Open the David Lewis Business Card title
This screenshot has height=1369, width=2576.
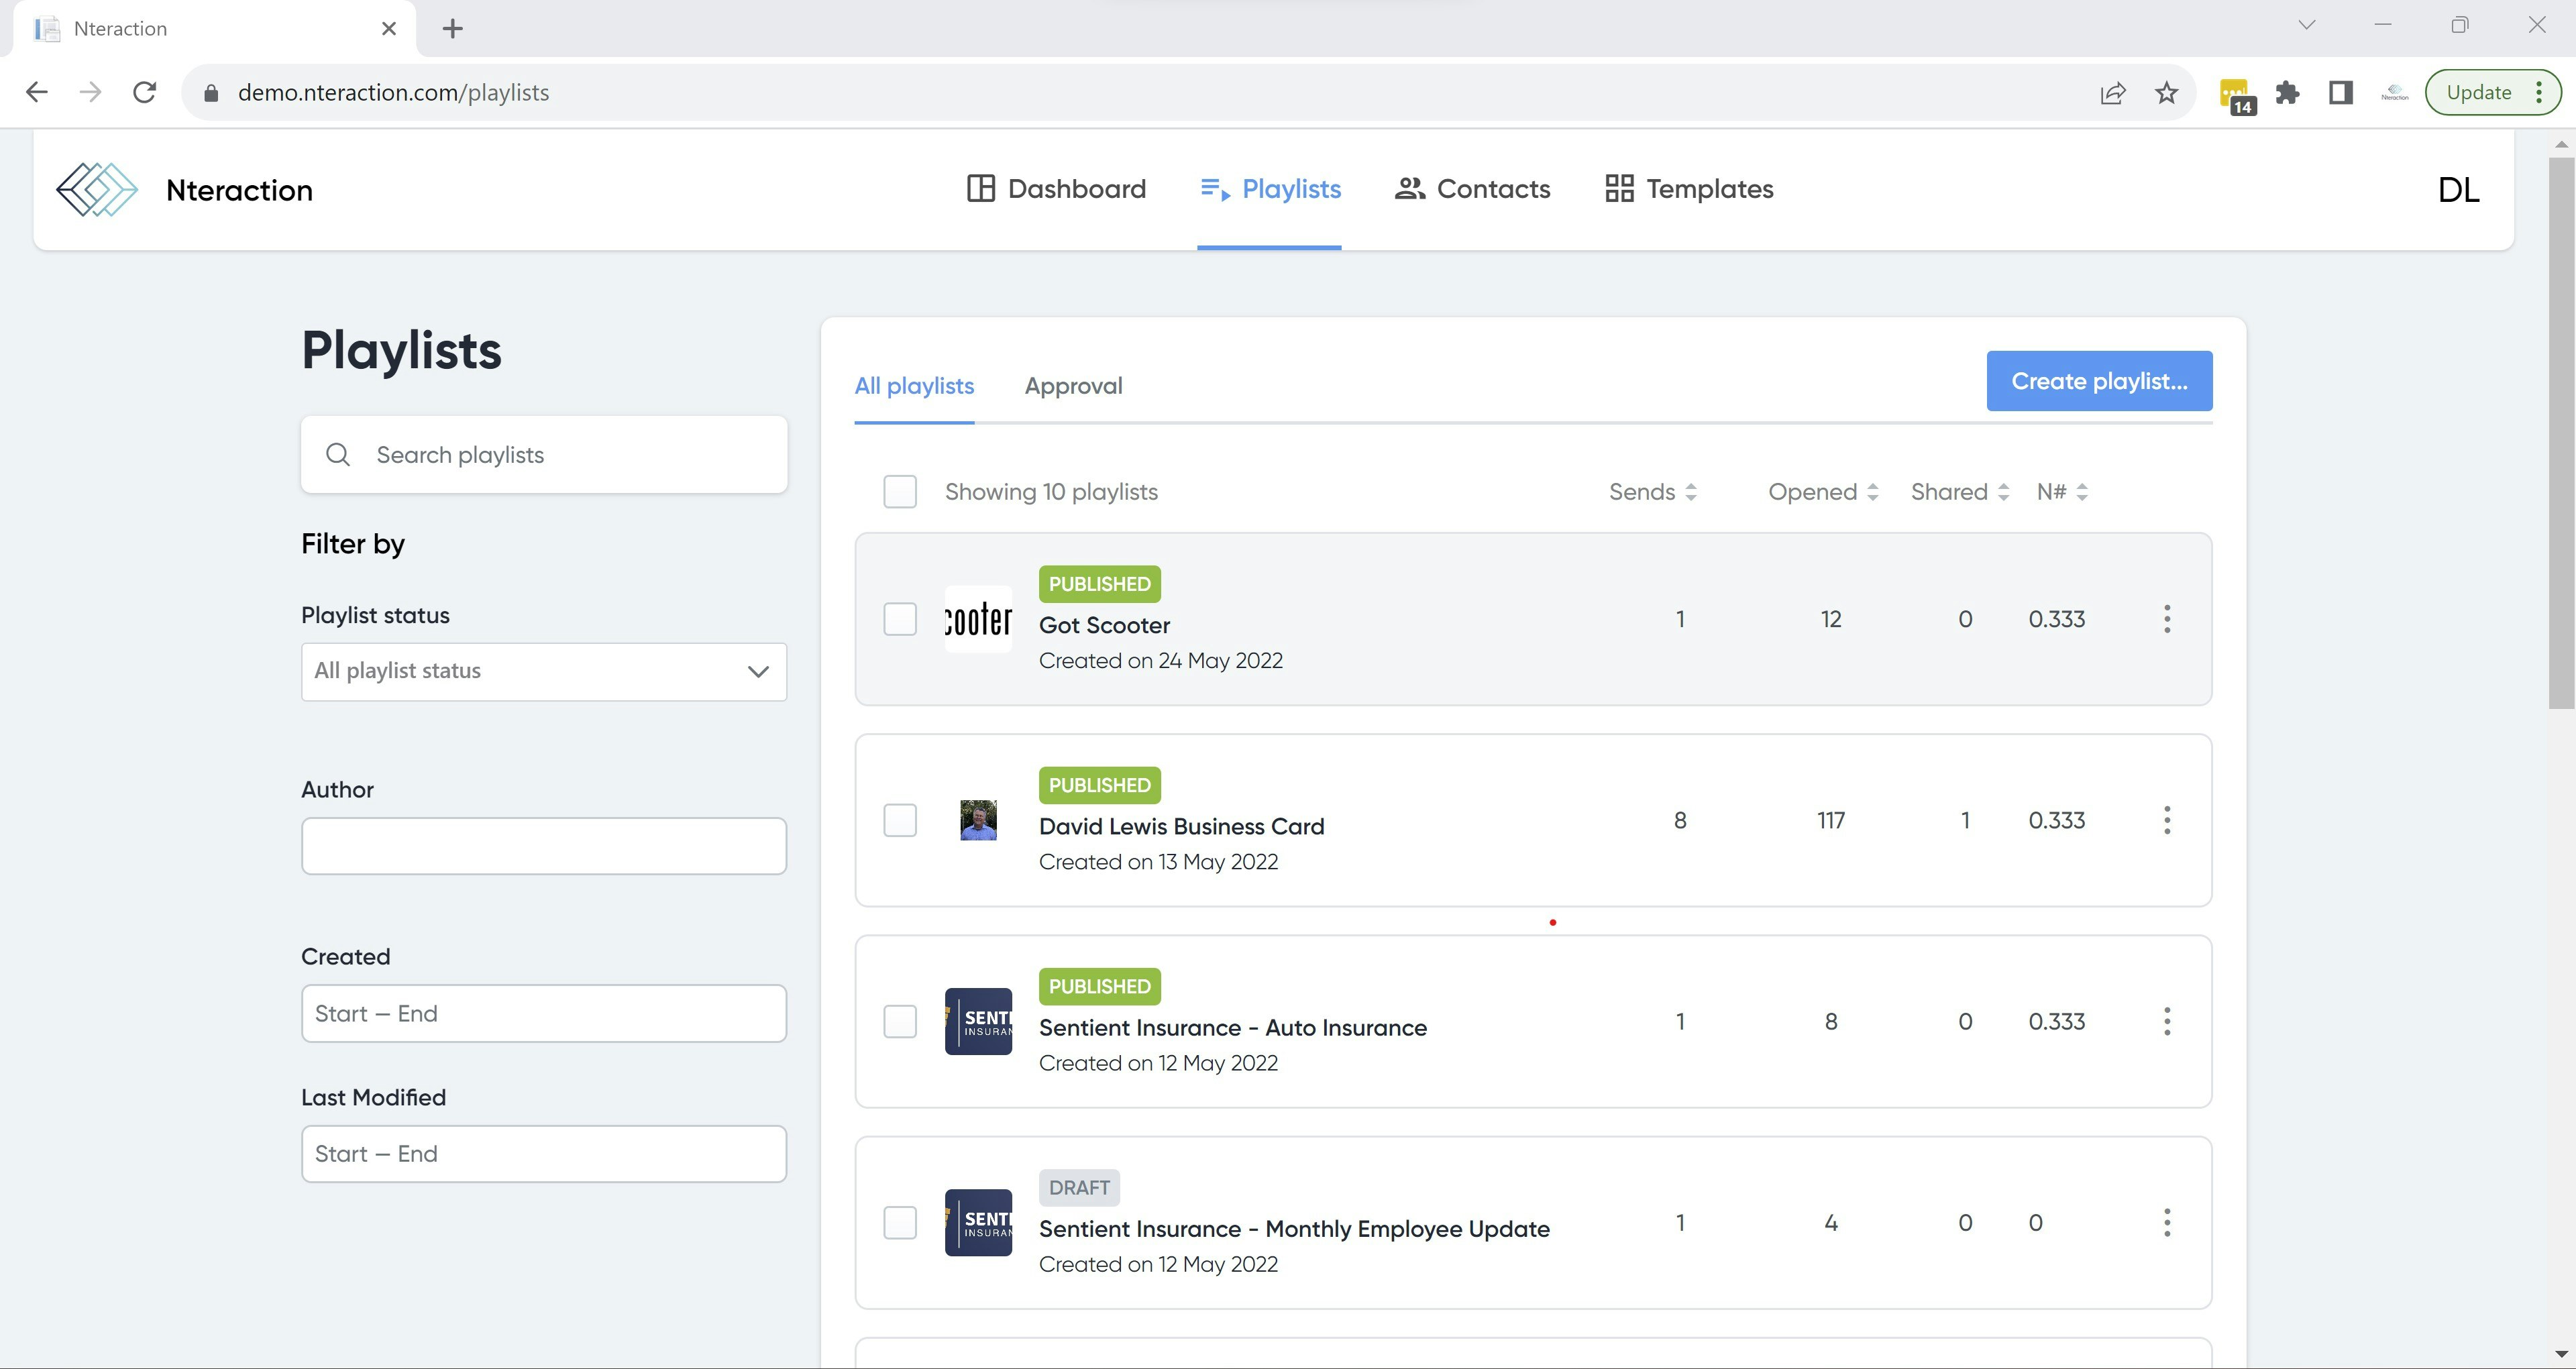tap(1181, 827)
